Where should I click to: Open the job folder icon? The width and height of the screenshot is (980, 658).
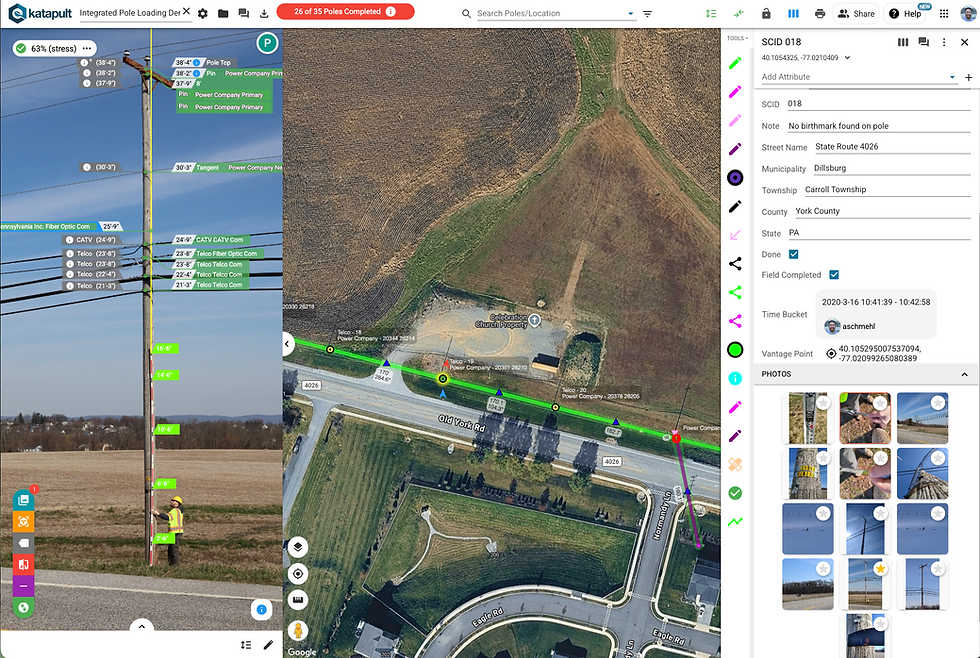pos(223,13)
